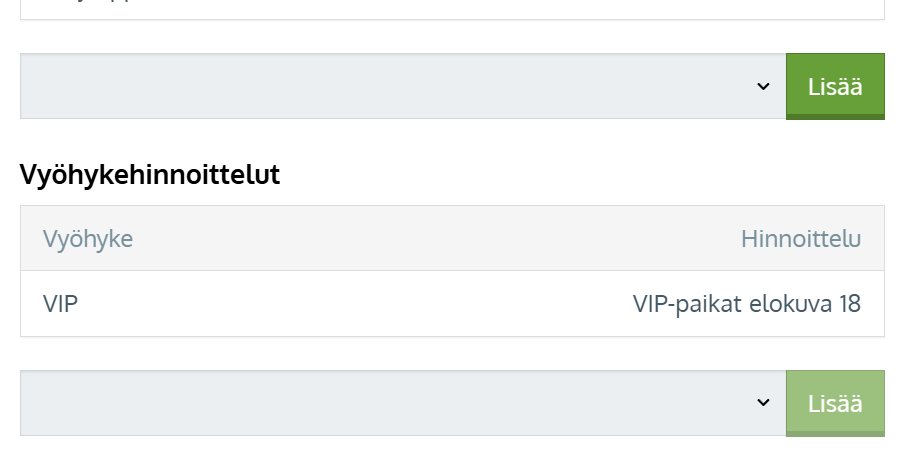The image size is (923, 456).
Task: Click the chevron arrow in the upper dropdown
Action: tap(763, 87)
